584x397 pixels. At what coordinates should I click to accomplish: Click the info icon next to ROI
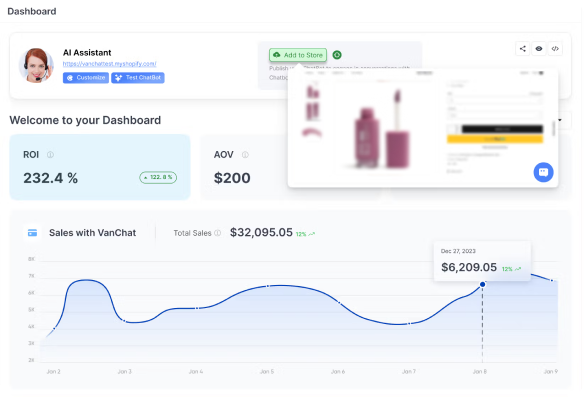tap(50, 155)
